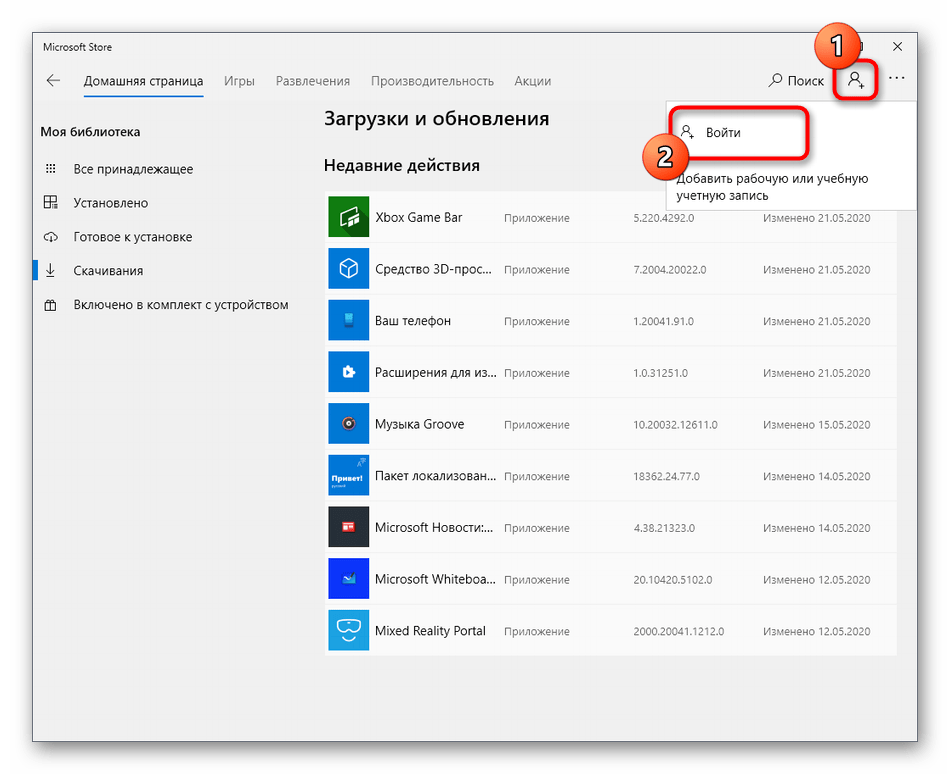
Task: Select Войти in the account menu
Action: point(723,132)
